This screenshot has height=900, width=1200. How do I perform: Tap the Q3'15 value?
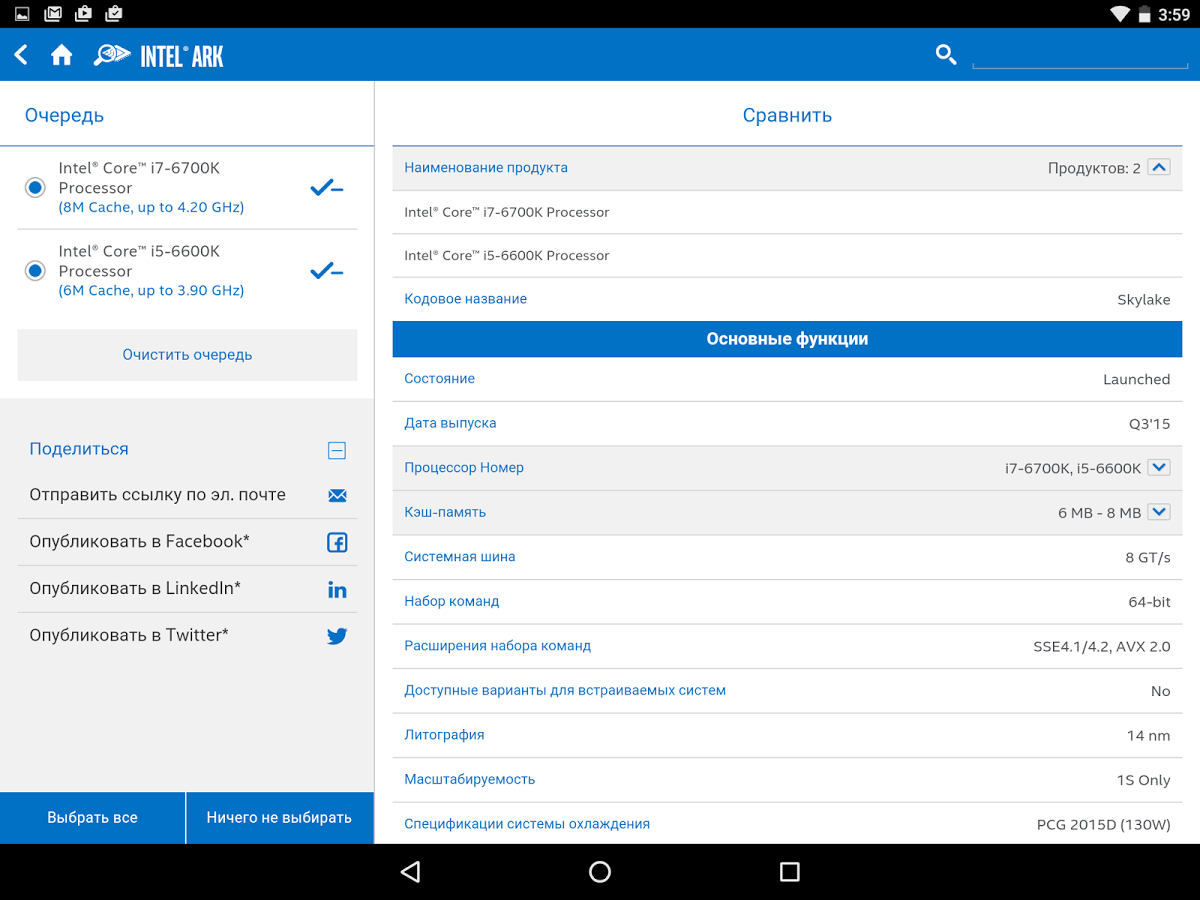click(x=1149, y=424)
